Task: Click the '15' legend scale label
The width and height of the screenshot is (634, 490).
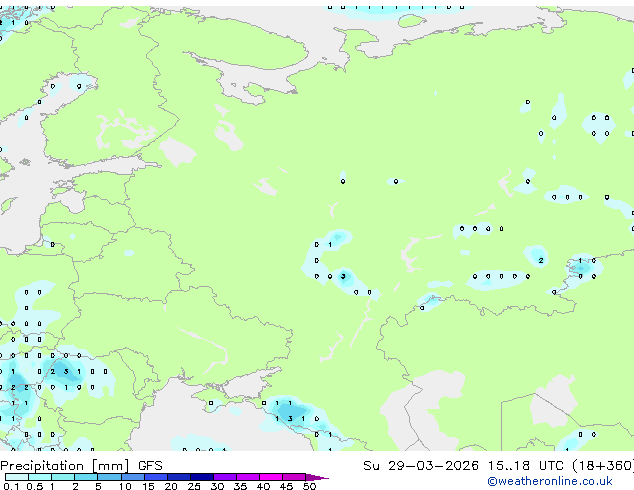Action: point(148,486)
